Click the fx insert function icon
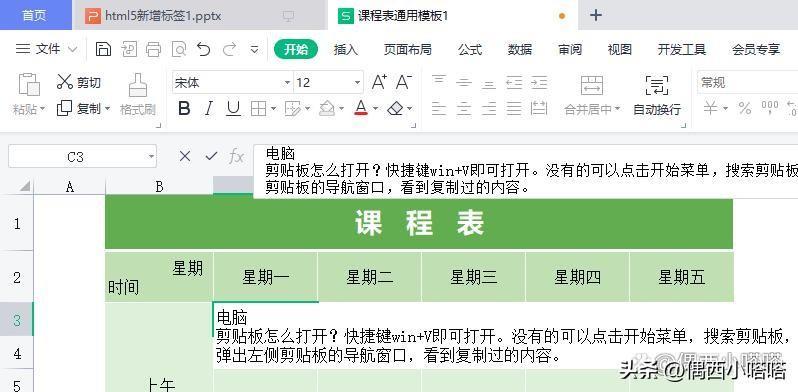 (x=236, y=156)
